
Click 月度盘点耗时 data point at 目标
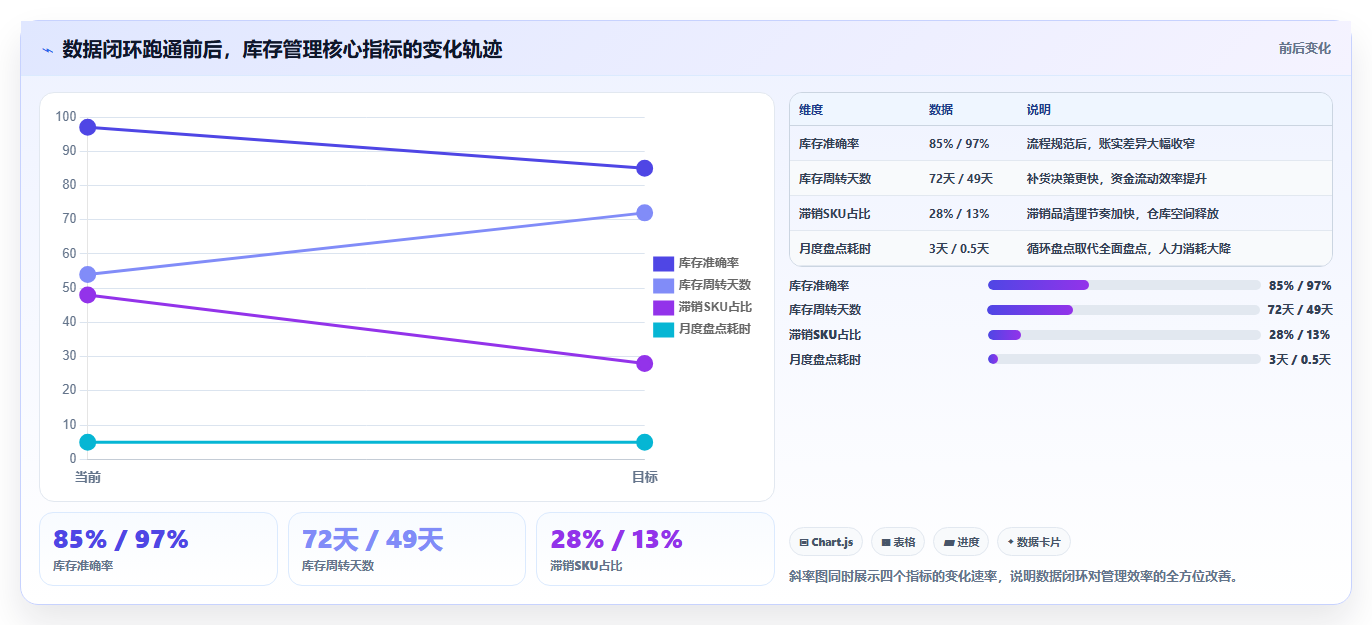644,442
